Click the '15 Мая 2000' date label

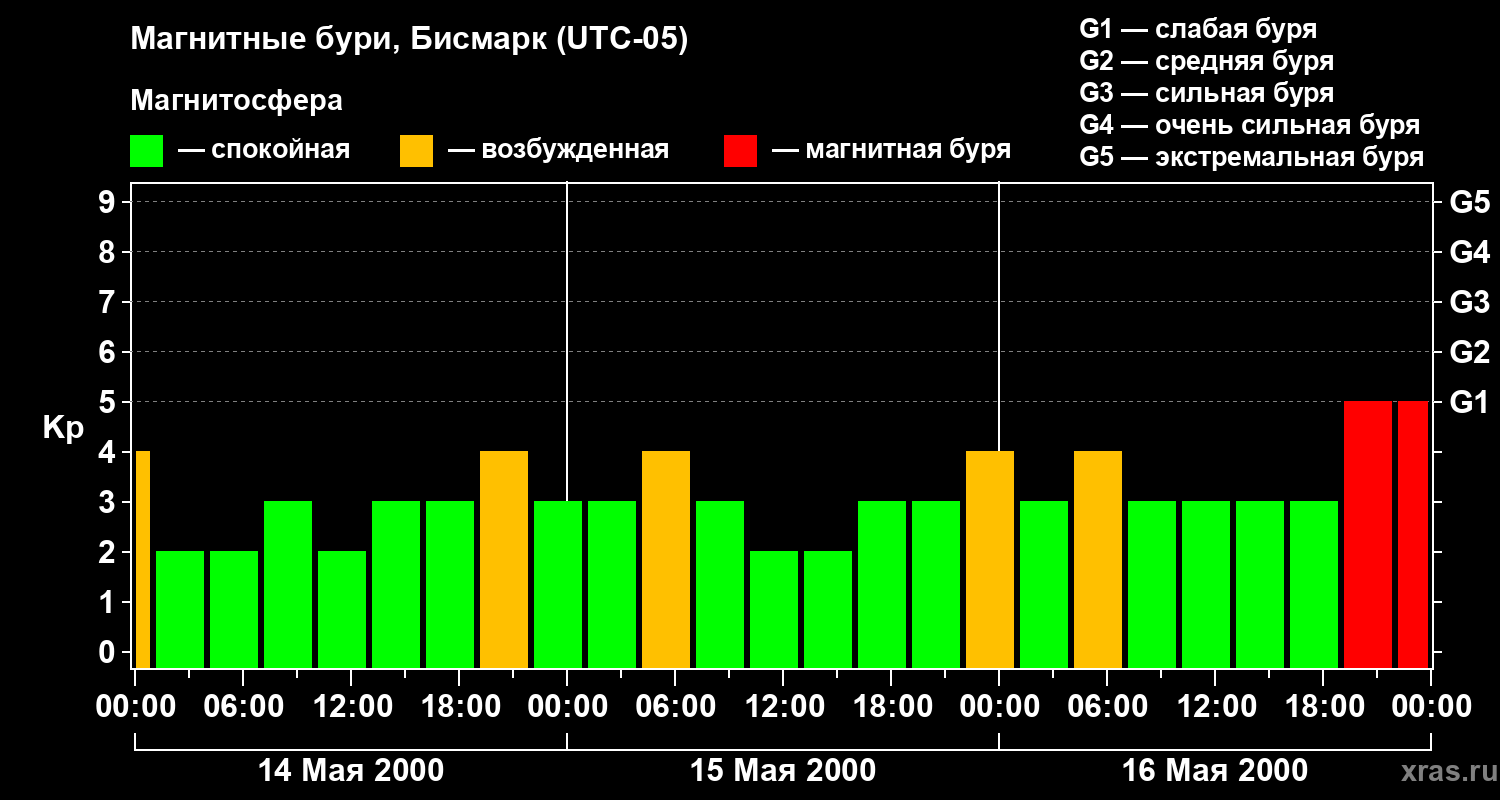coord(783,771)
